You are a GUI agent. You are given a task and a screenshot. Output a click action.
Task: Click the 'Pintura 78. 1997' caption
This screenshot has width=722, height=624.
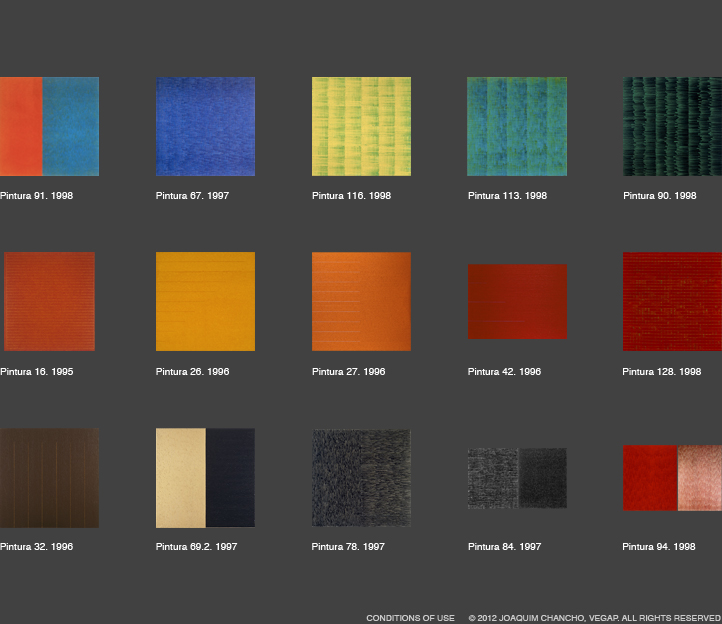(348, 547)
